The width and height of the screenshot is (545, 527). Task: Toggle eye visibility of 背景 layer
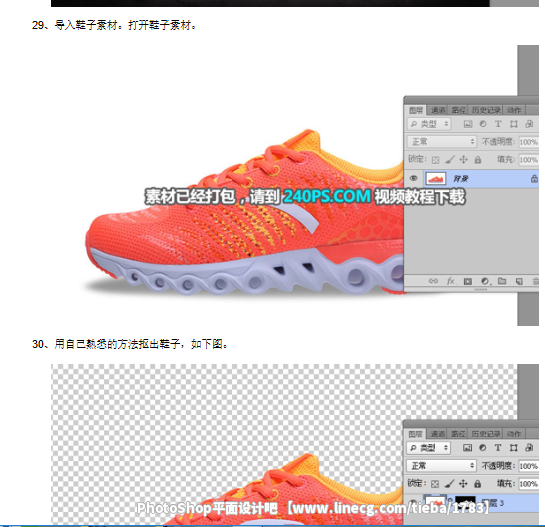click(413, 178)
